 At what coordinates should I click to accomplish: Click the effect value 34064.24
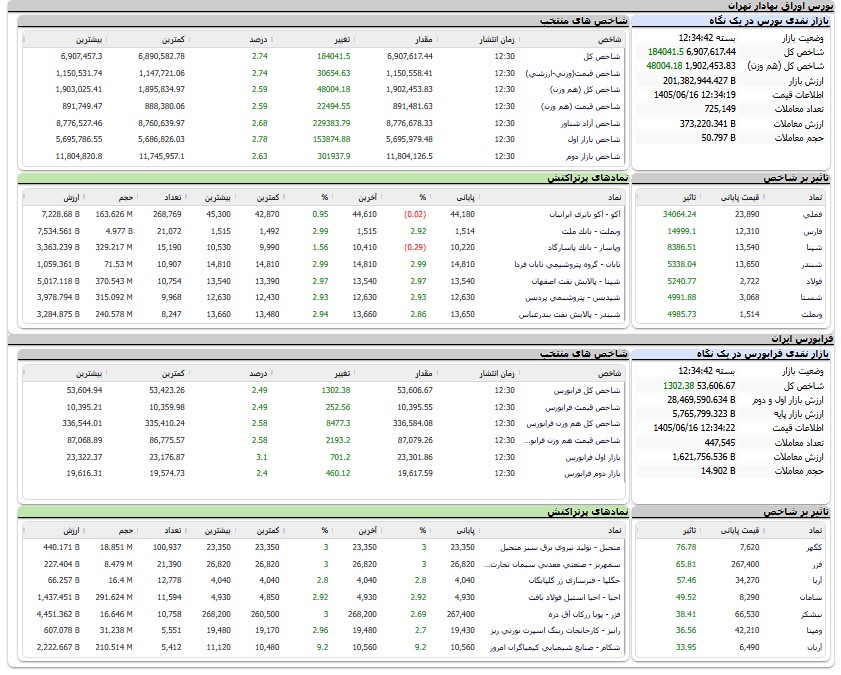tap(679, 214)
